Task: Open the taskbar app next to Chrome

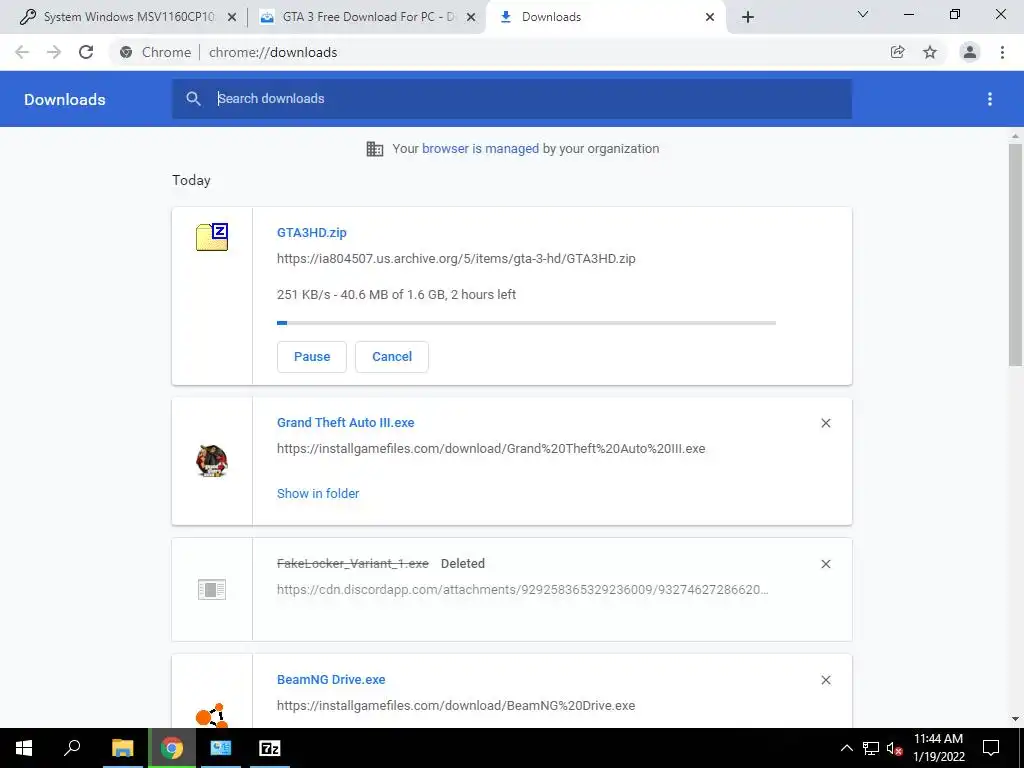Action: pyautogui.click(x=221, y=748)
